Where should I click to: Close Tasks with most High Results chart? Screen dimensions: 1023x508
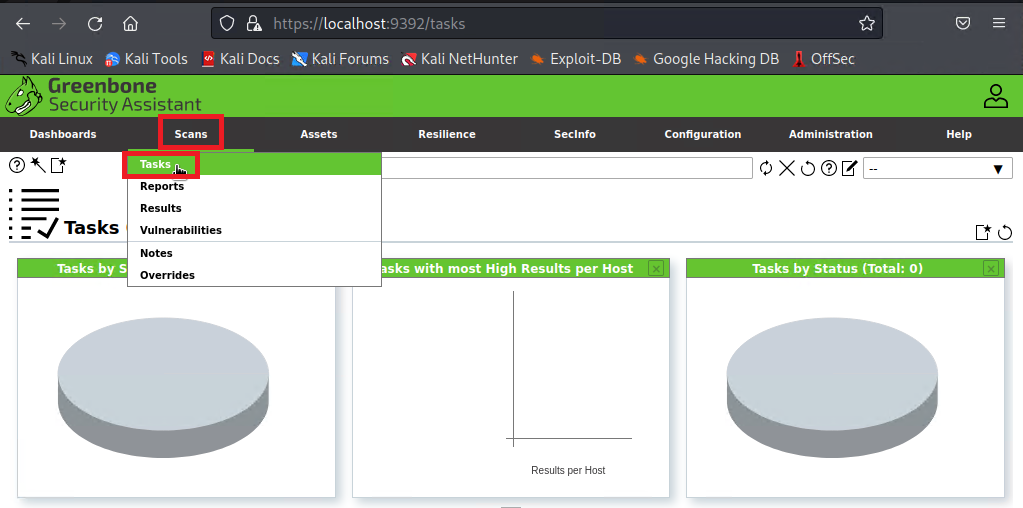656,268
